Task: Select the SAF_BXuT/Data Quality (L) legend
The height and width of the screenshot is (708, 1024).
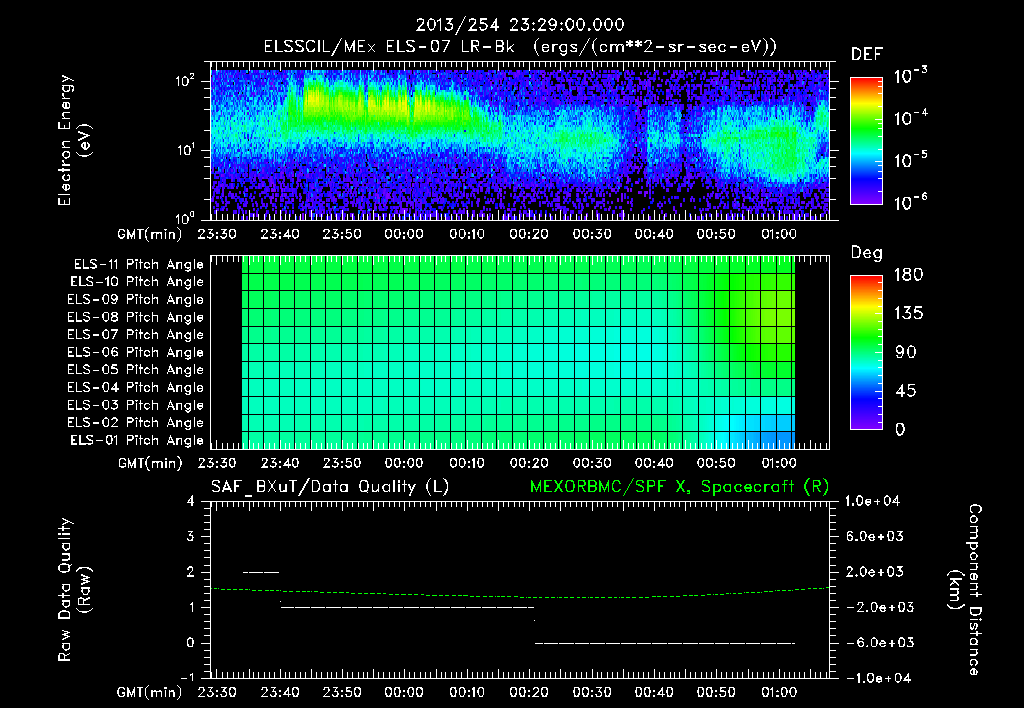Action: 330,487
